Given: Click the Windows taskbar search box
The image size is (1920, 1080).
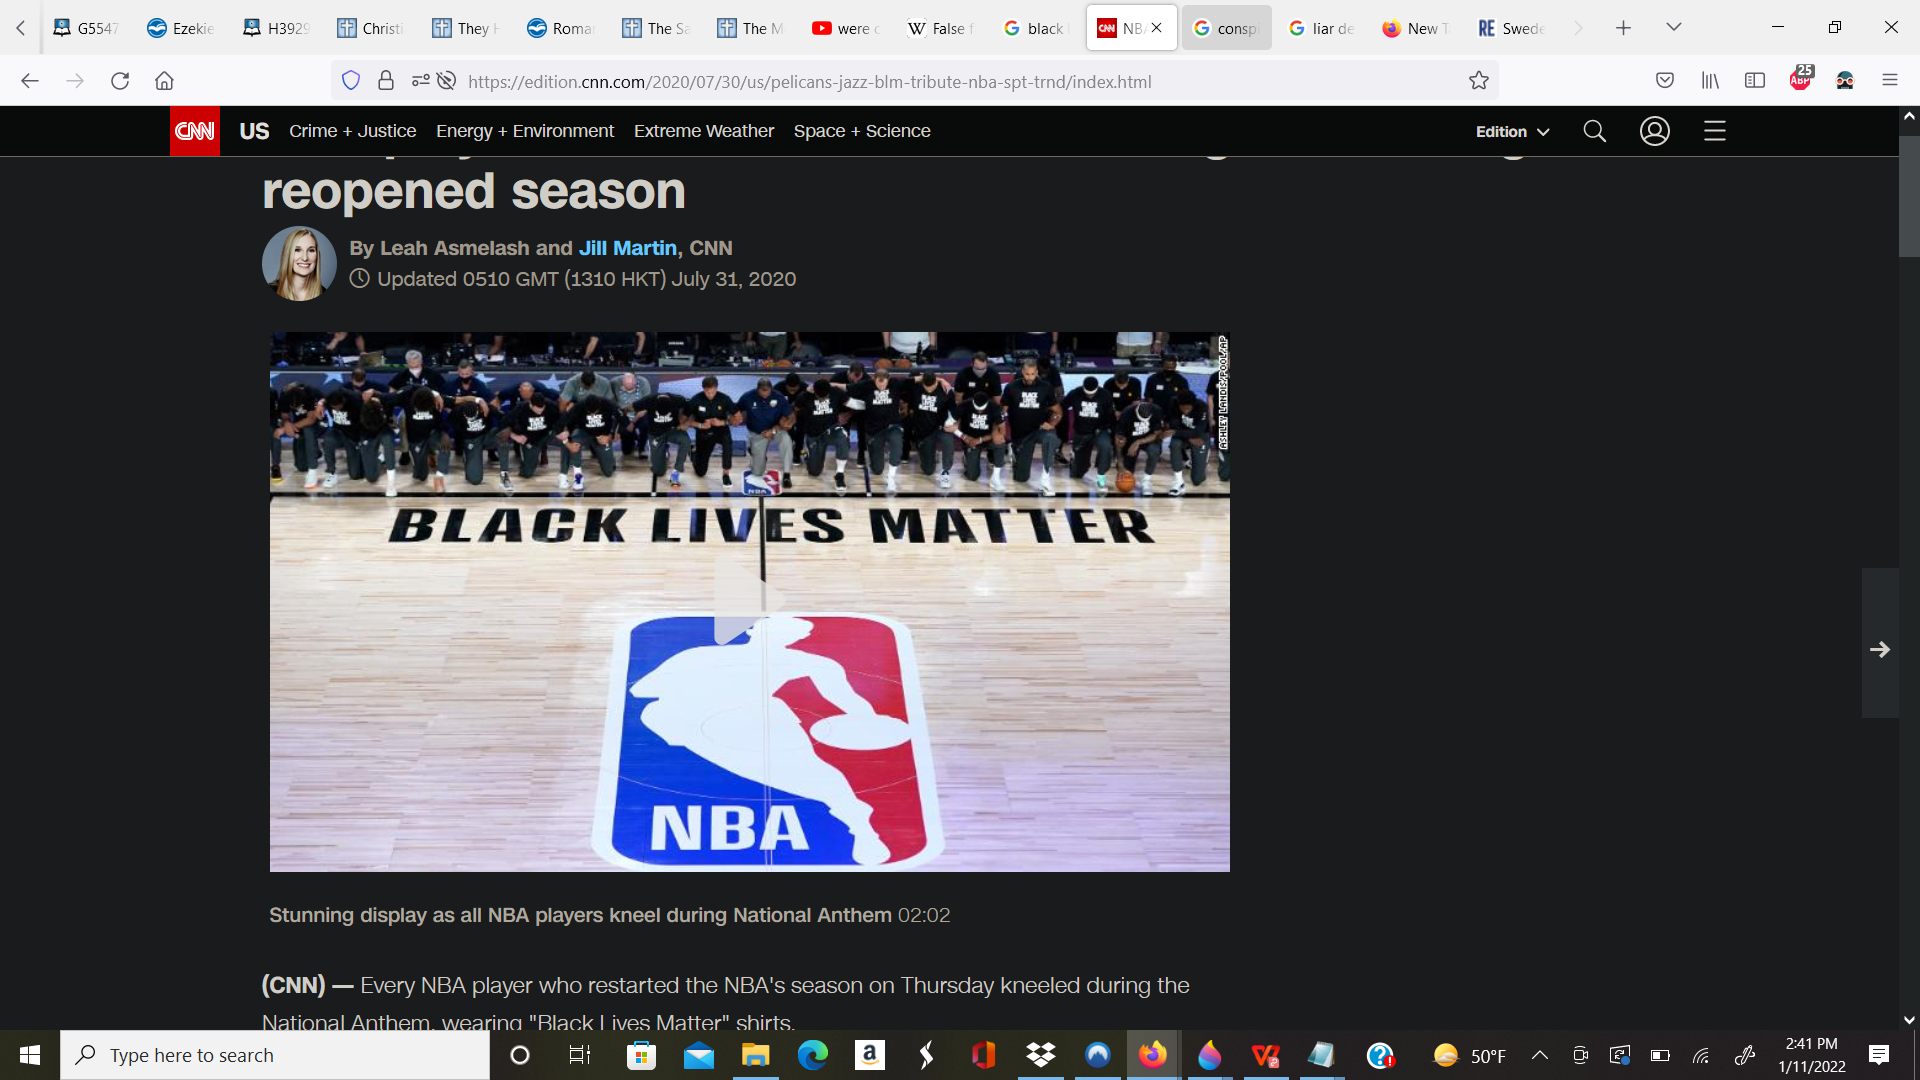Looking at the screenshot, I should (x=275, y=1055).
